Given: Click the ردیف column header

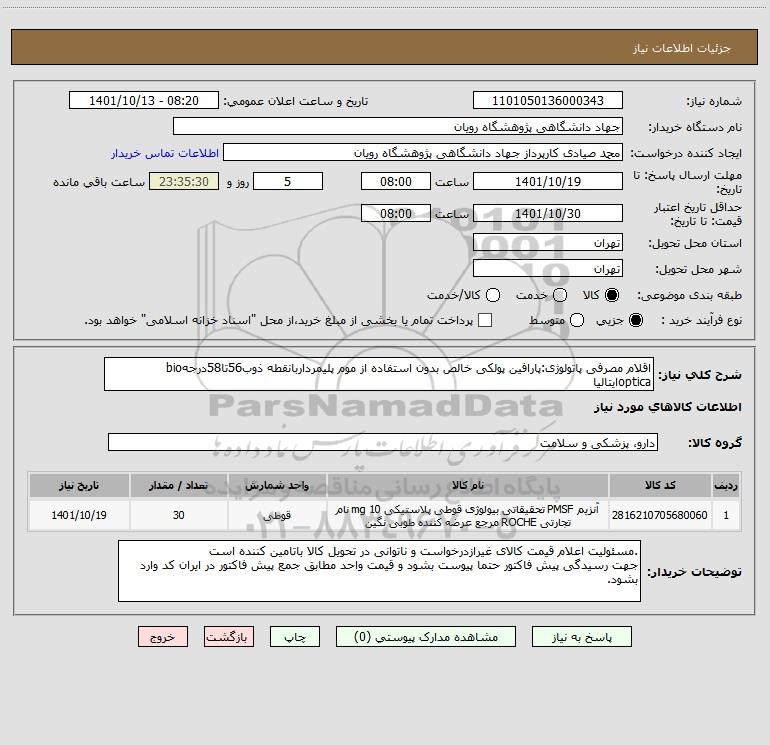Looking at the screenshot, I should [x=726, y=485].
